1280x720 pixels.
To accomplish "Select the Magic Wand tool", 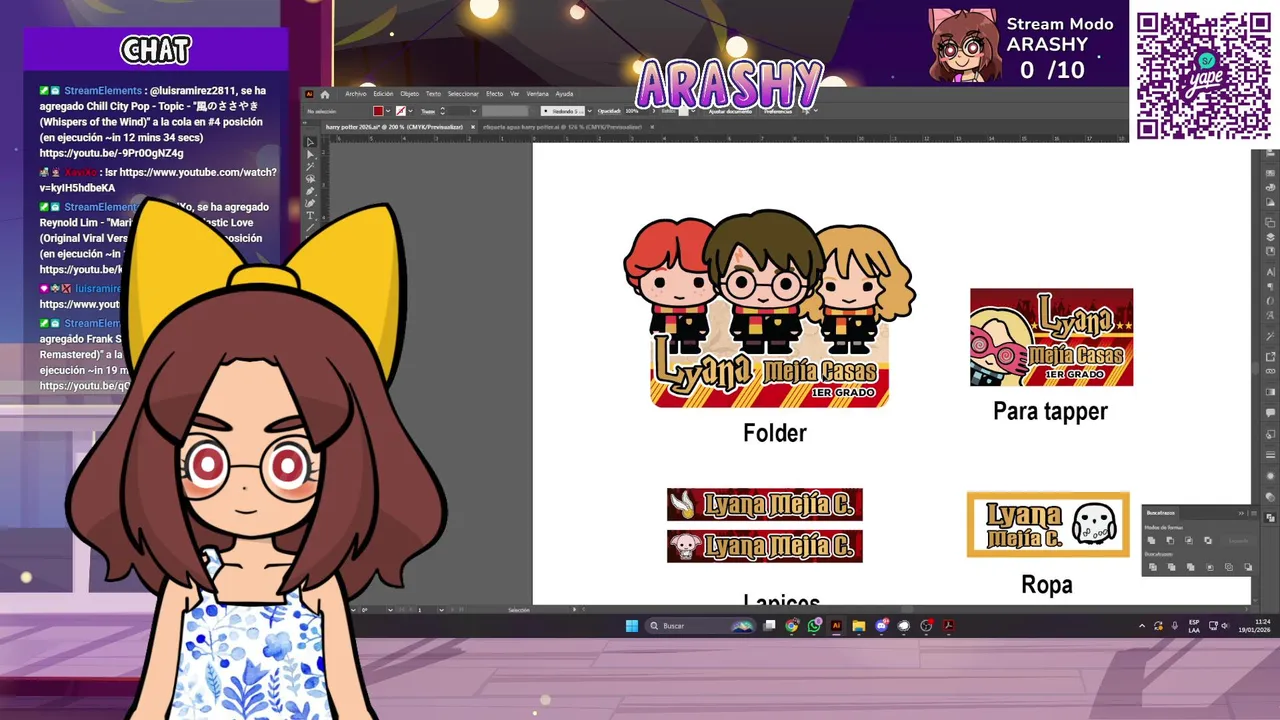I will pos(310,167).
